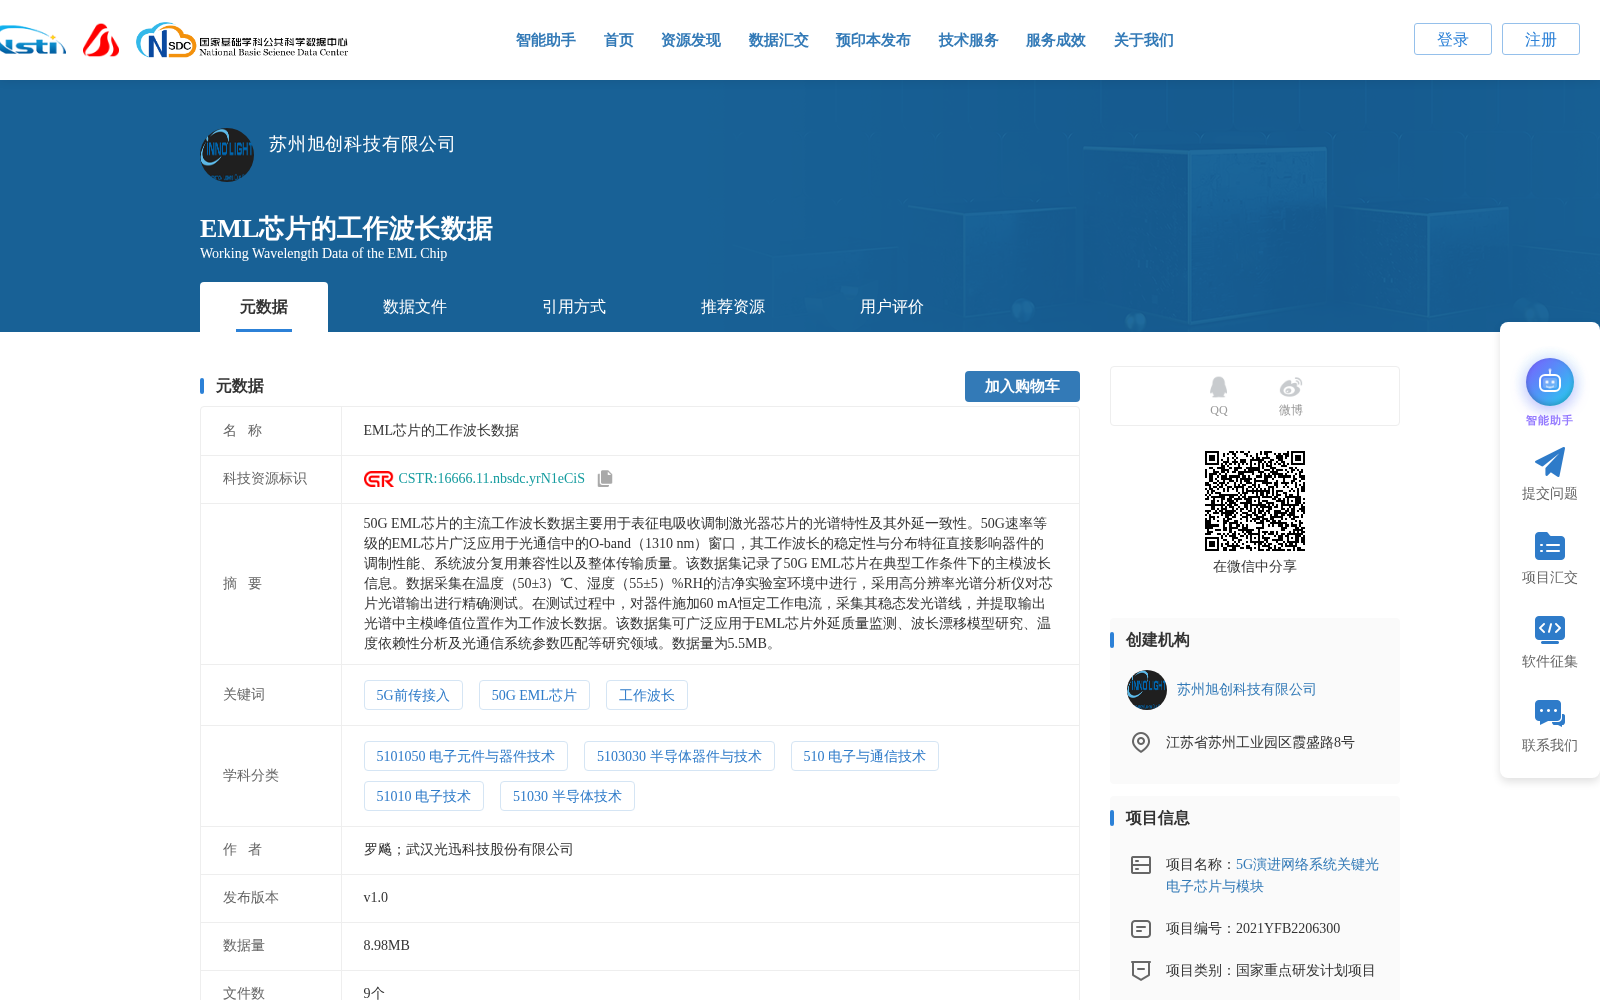1600x1000 pixels.
Task: Open 苏州旭创科技有限公司 link in 创建机构
Action: [x=1246, y=690]
